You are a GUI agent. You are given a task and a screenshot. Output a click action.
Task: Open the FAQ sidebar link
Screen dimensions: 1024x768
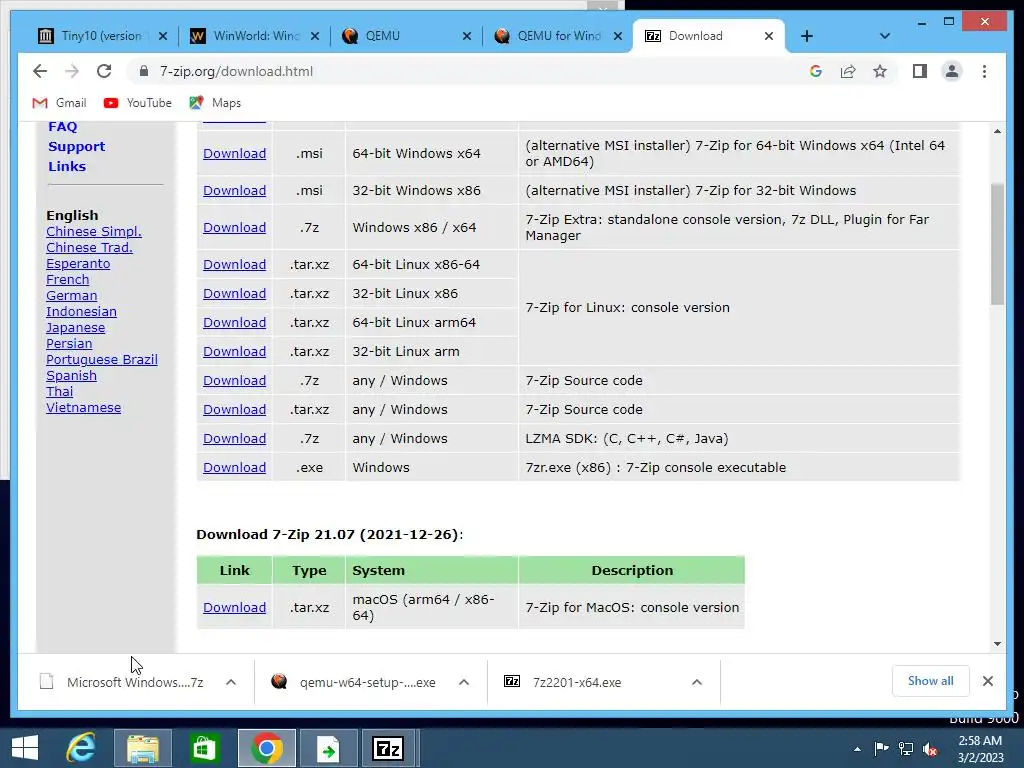pyautogui.click(x=62, y=127)
